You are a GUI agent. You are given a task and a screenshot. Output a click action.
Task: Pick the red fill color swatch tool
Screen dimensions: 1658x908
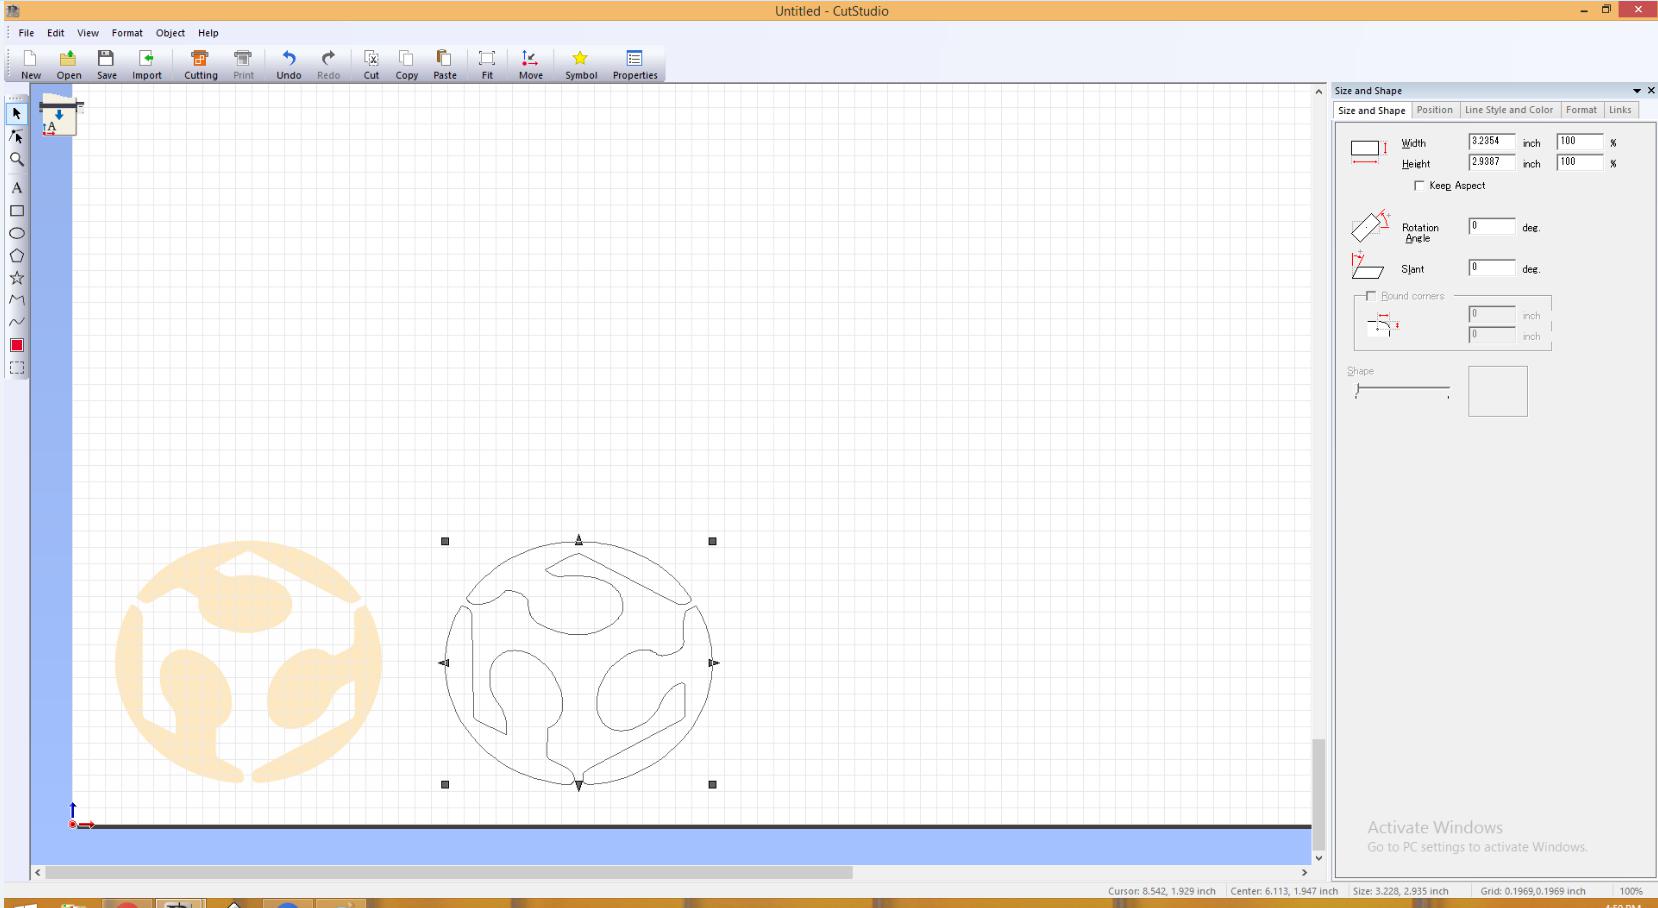coord(17,345)
